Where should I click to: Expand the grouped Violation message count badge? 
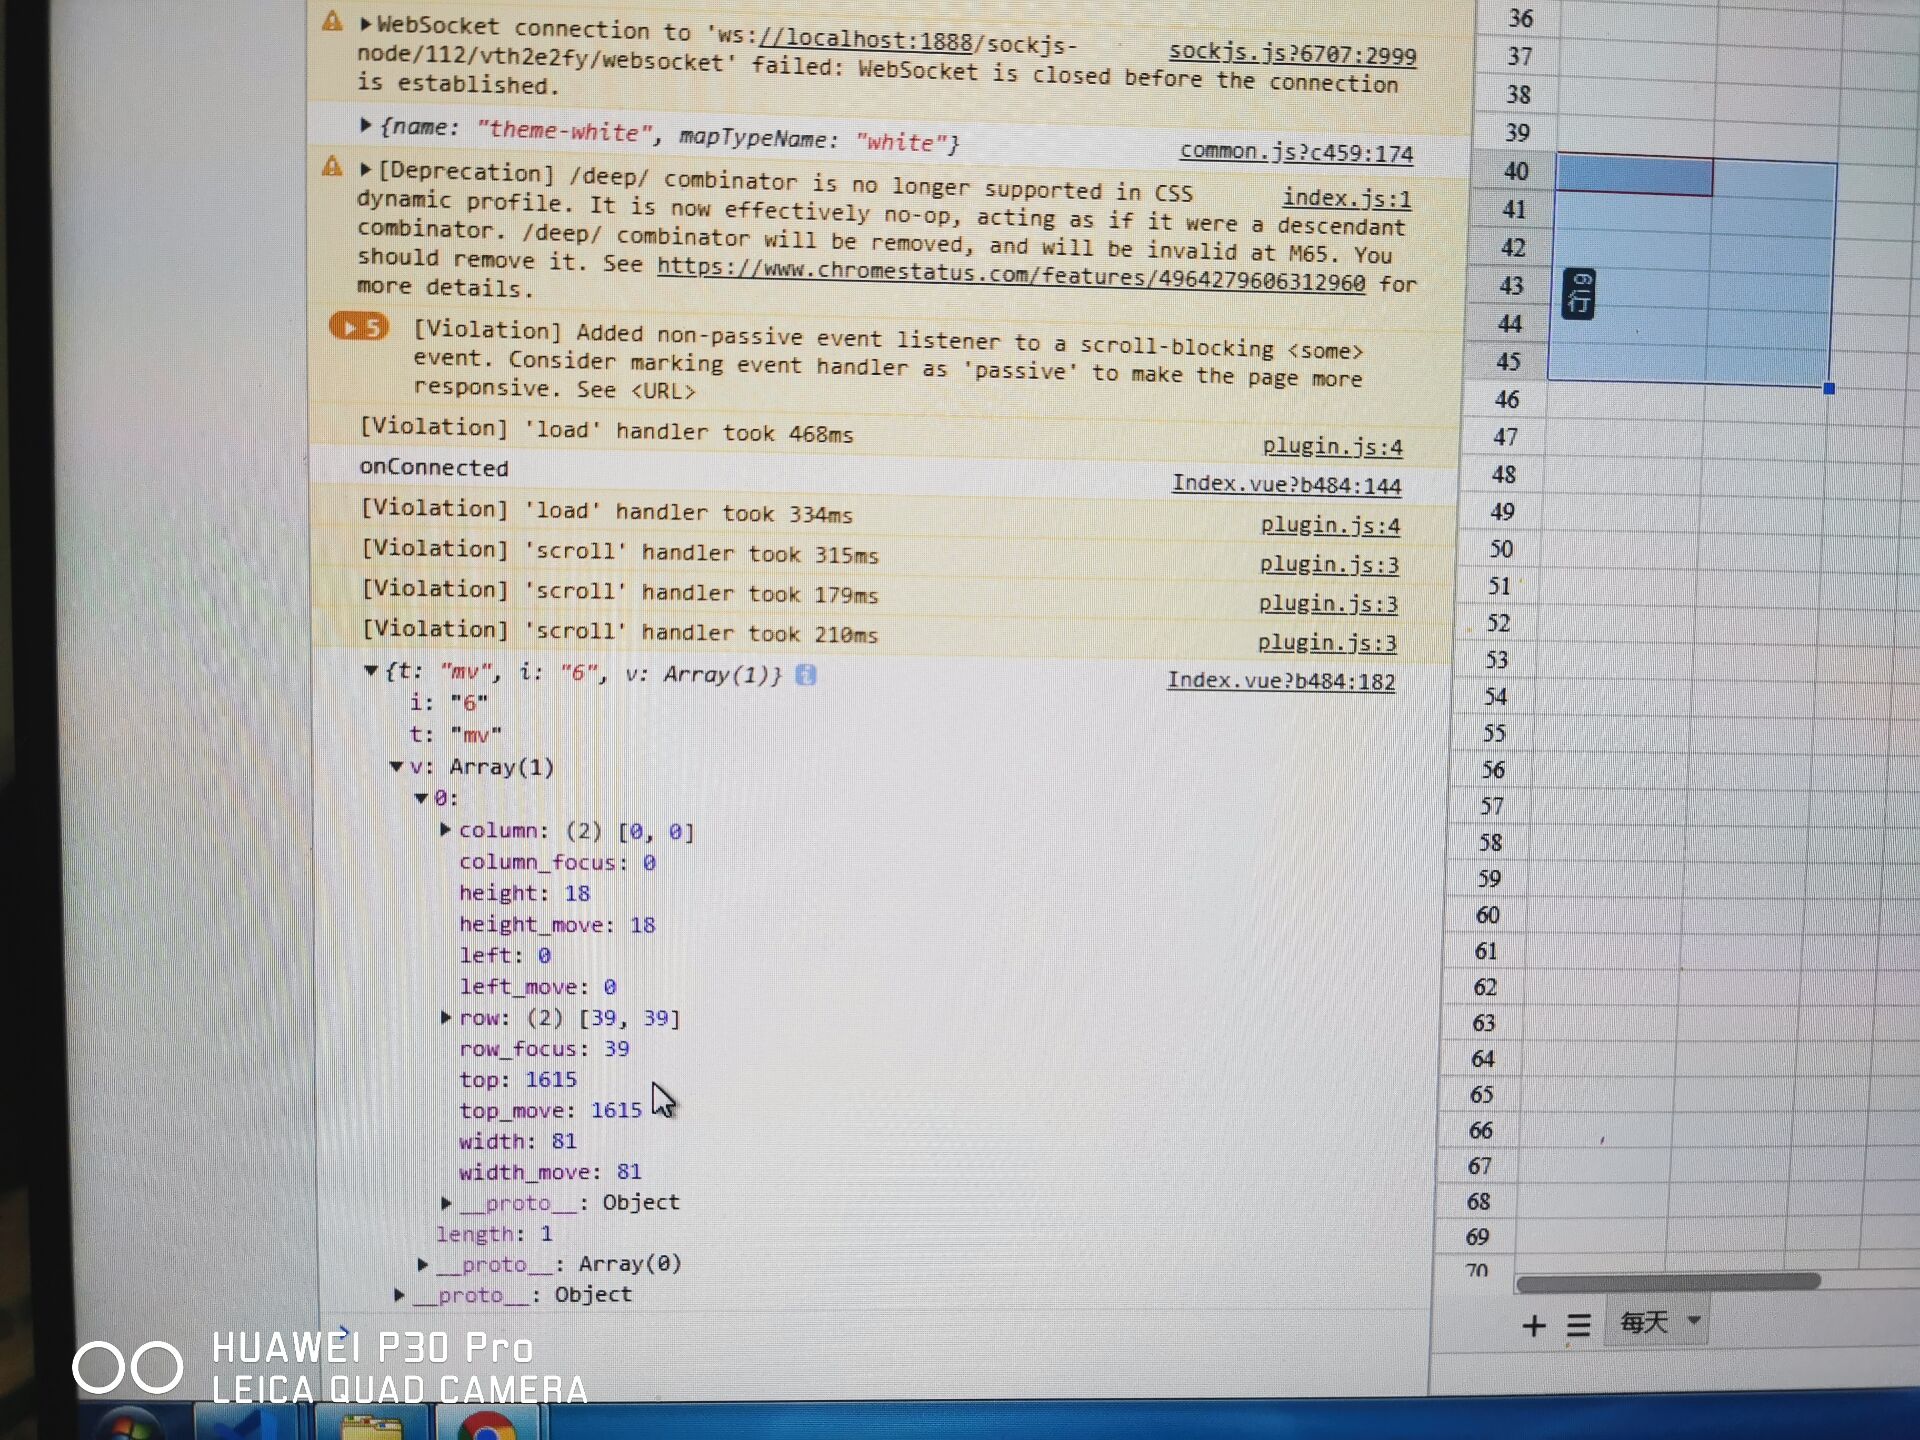359,326
